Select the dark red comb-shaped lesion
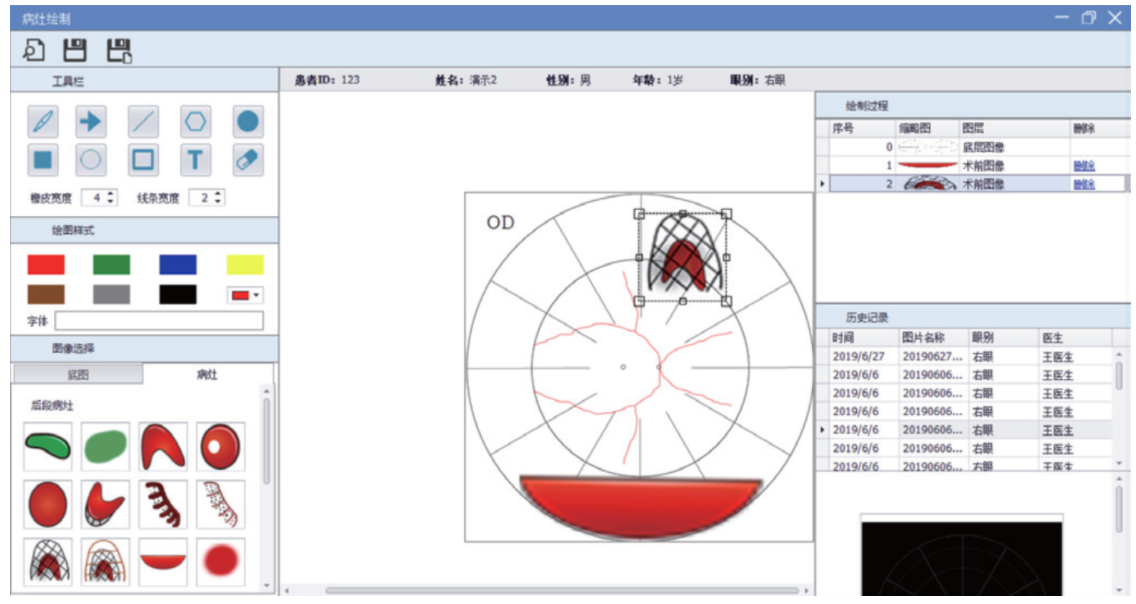Viewport: 1136px width, 604px height. click(163, 504)
